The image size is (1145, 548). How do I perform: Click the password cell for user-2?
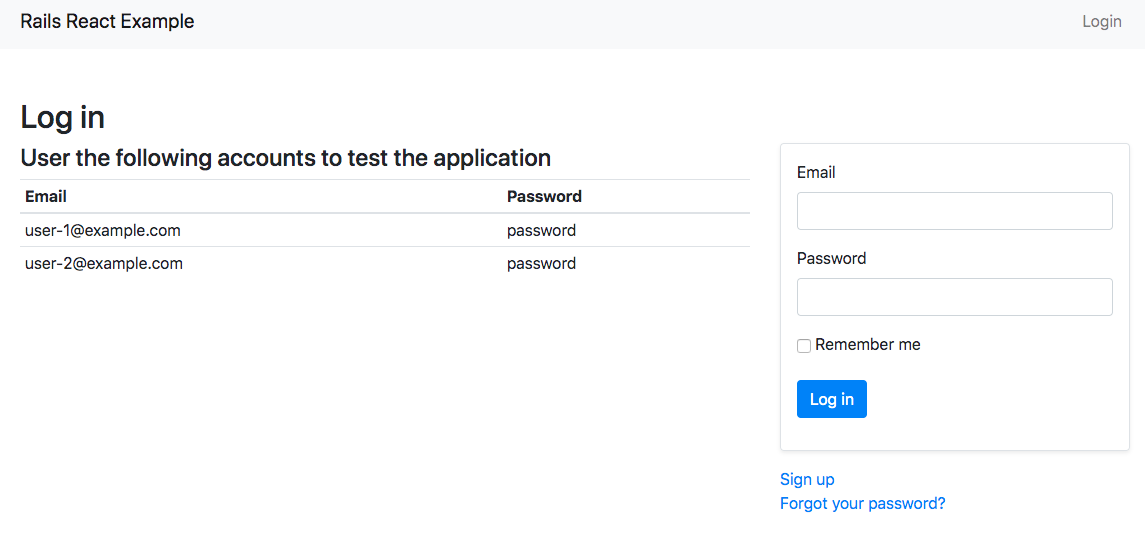(x=541, y=264)
